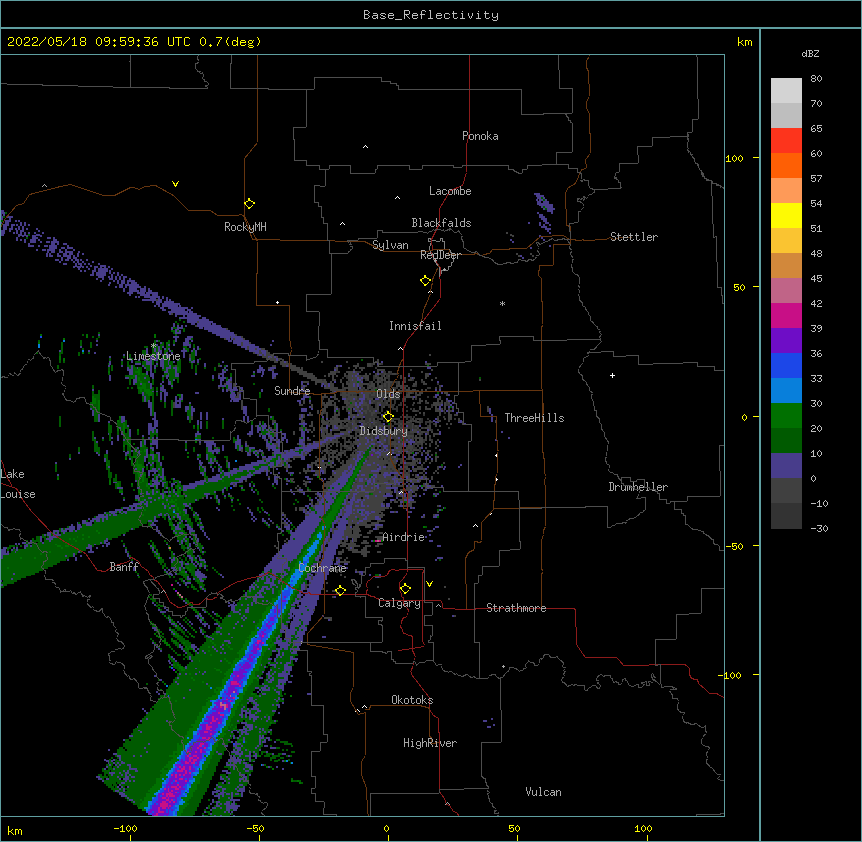Select the bright yellow 51–54 dBZ swatch
Screen dimensions: 862x842
point(786,215)
